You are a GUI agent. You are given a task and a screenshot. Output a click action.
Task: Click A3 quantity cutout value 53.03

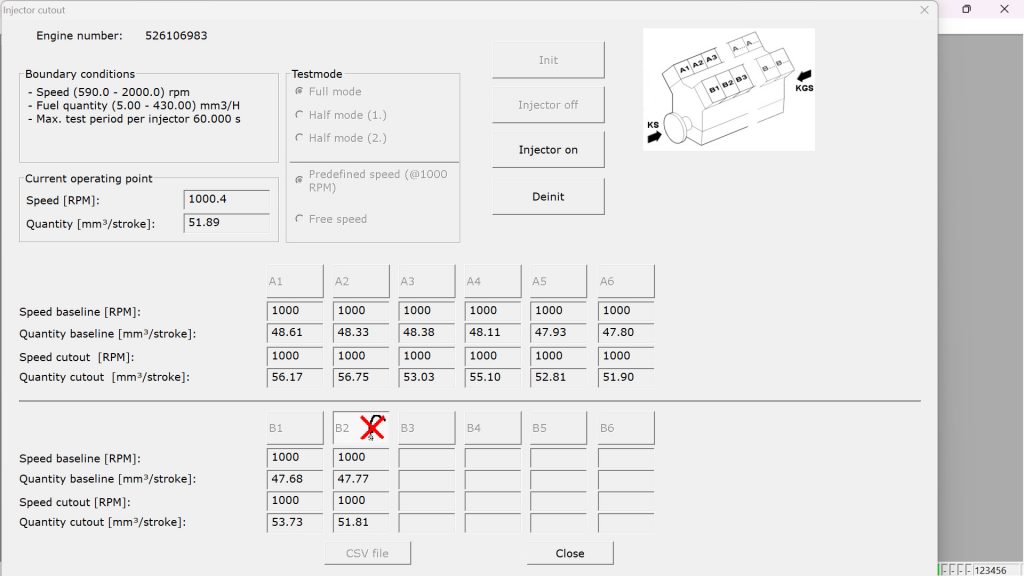tap(426, 377)
